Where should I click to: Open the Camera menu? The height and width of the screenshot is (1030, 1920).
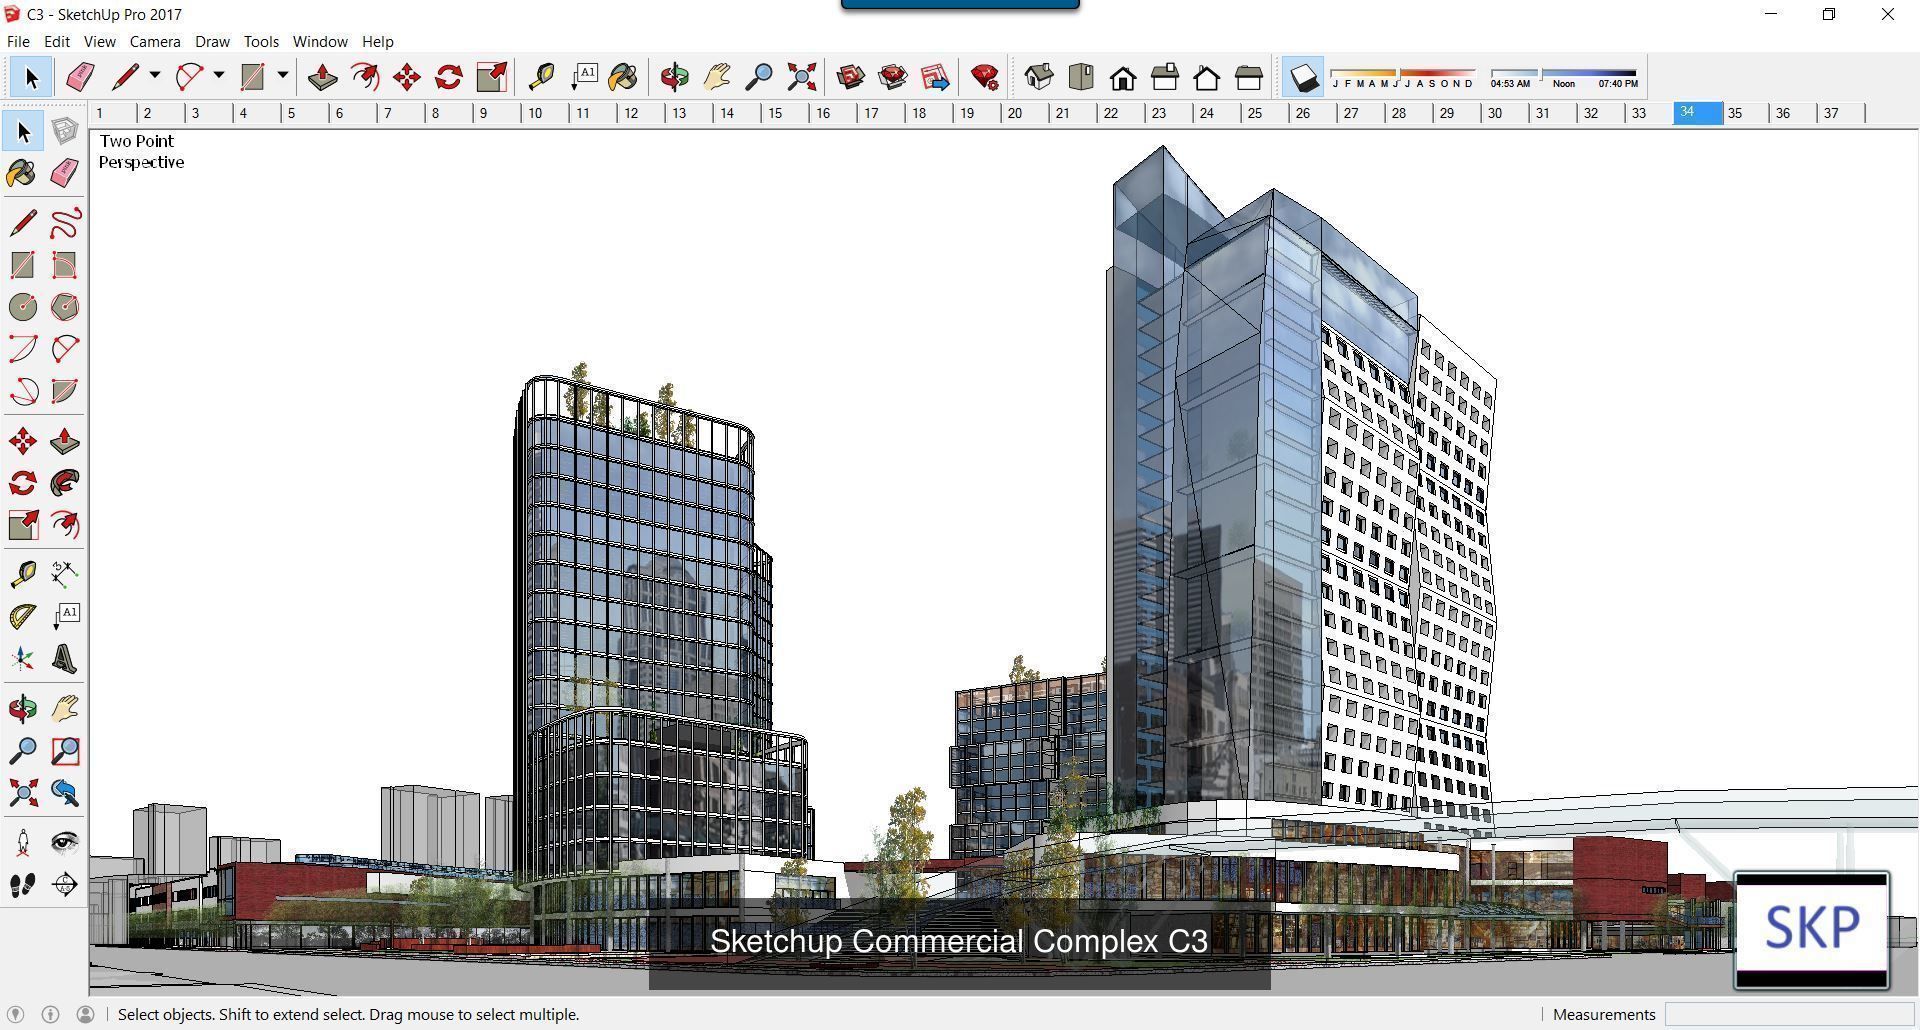tap(155, 41)
